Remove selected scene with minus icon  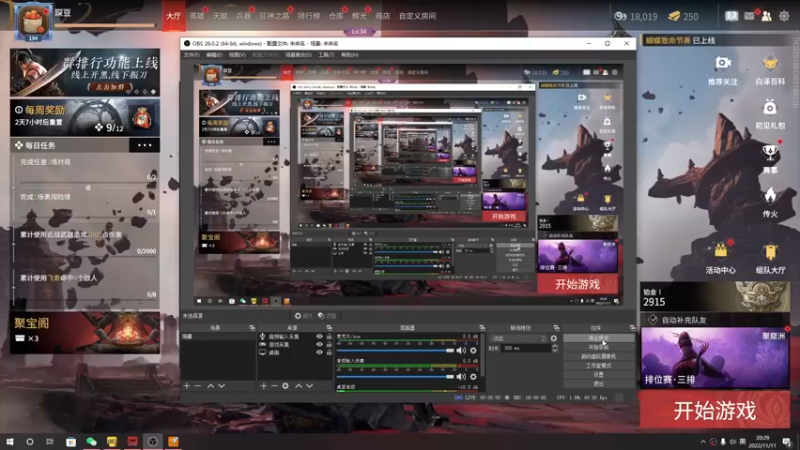pos(198,386)
